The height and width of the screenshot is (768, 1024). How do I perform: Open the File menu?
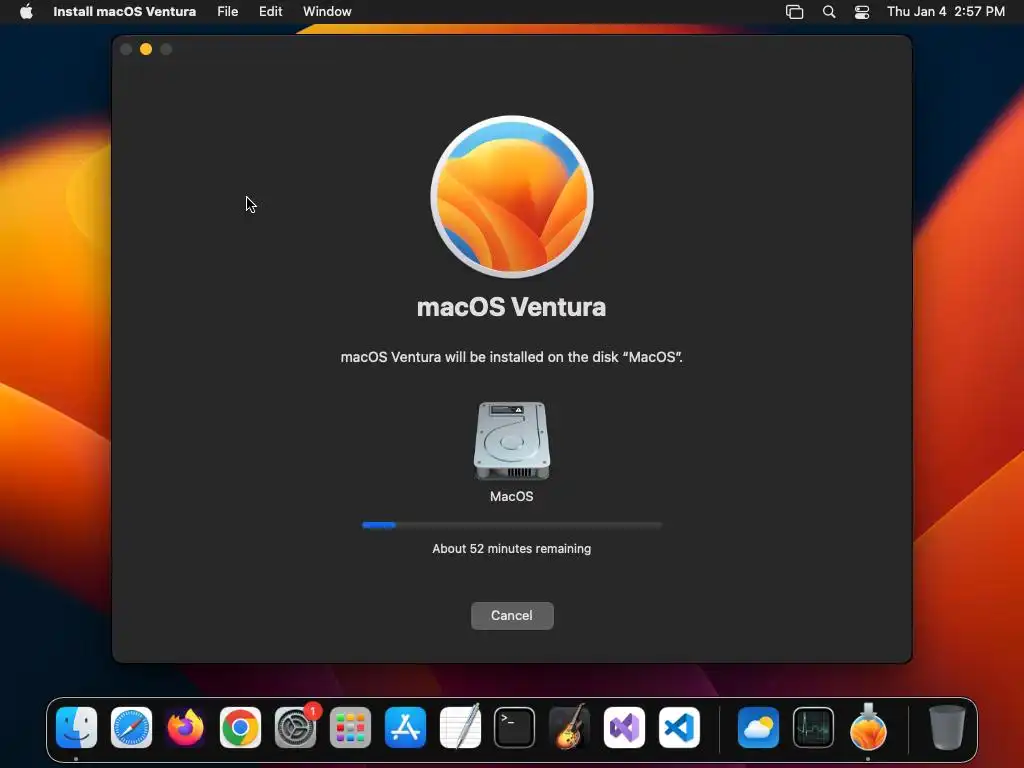[x=227, y=12]
